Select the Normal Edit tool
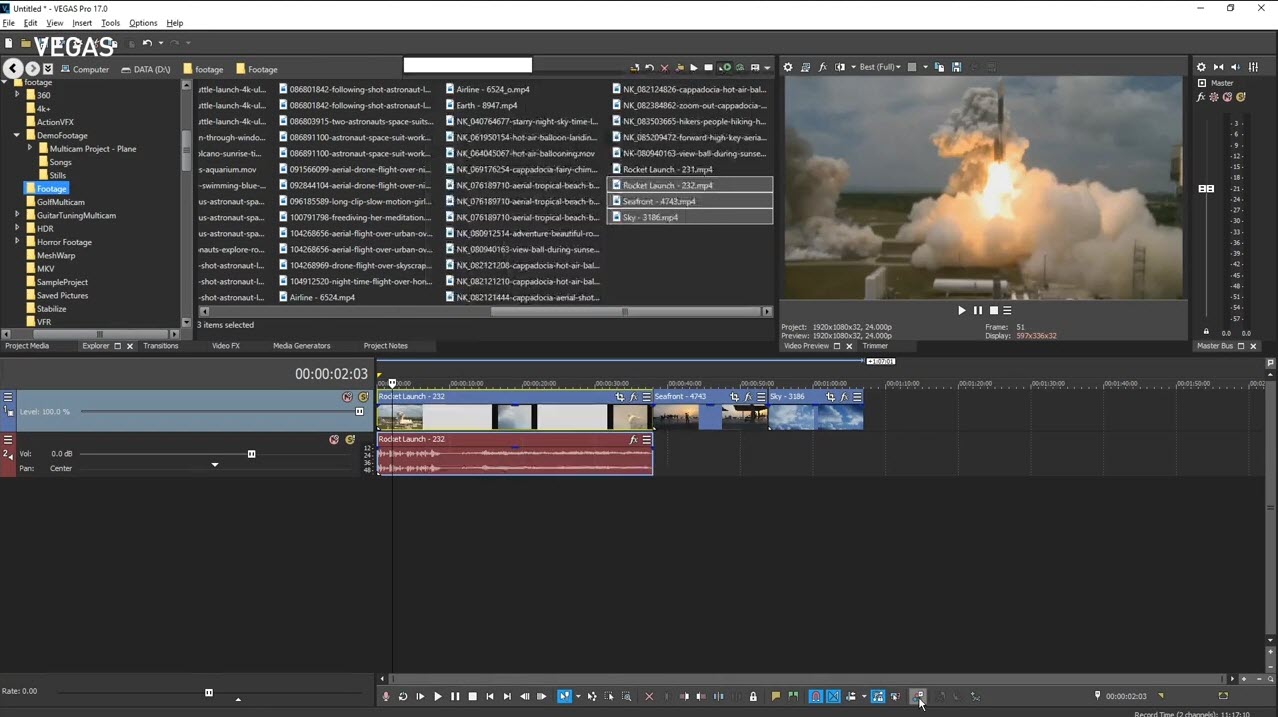Screen dimensions: 1278x717 click(x=565, y=696)
